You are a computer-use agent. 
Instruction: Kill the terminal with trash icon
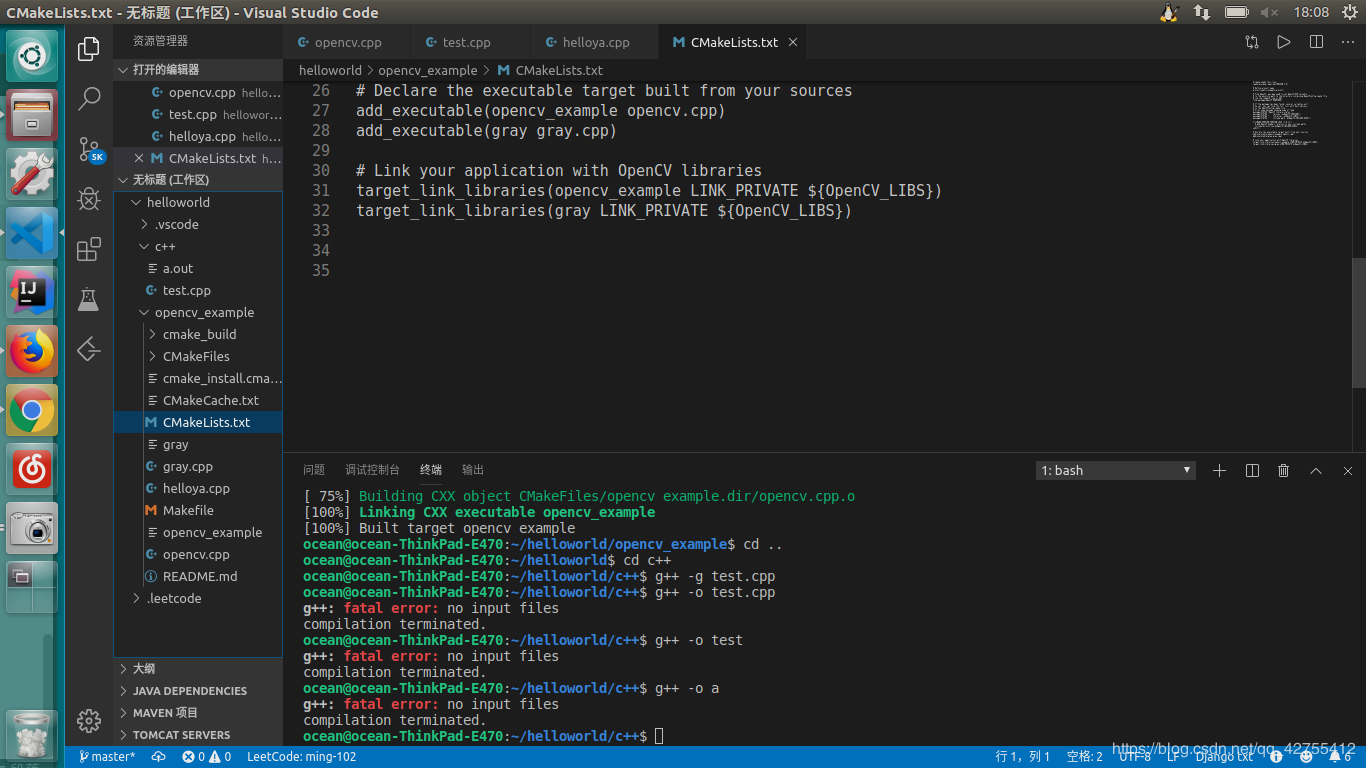pos(1284,470)
